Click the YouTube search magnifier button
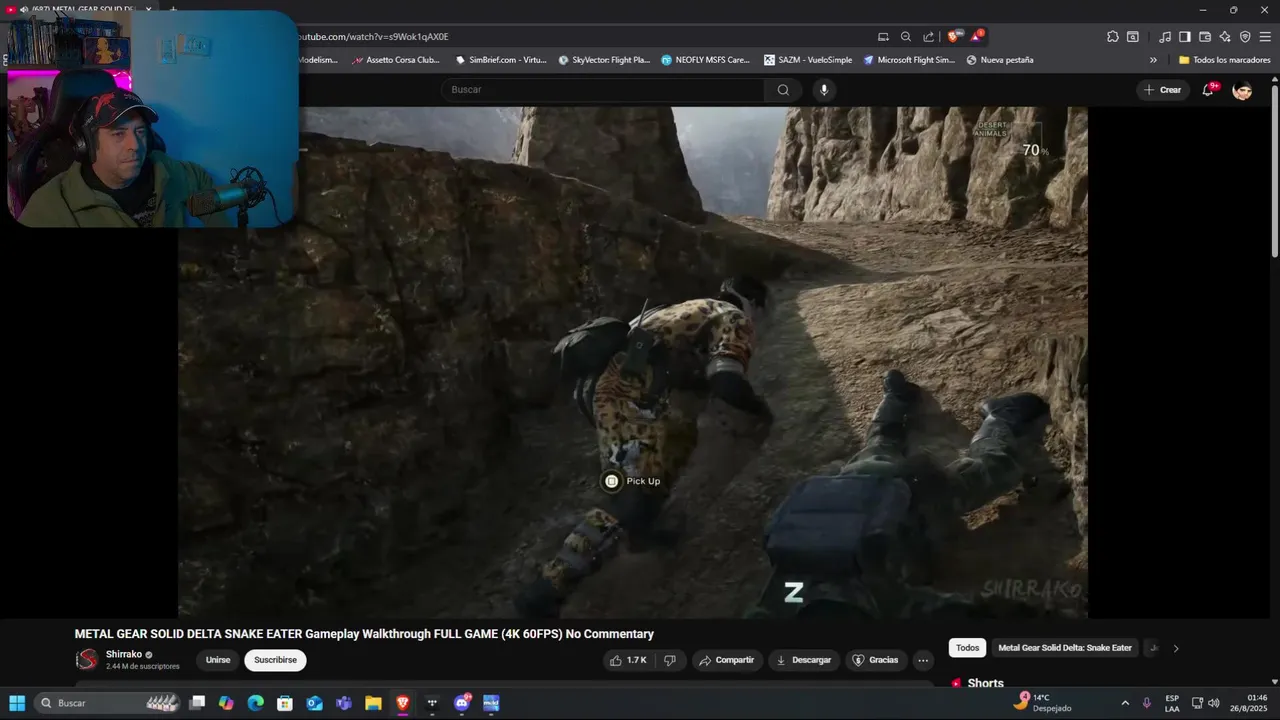Screen dimensions: 1280x720 pyautogui.click(x=783, y=90)
